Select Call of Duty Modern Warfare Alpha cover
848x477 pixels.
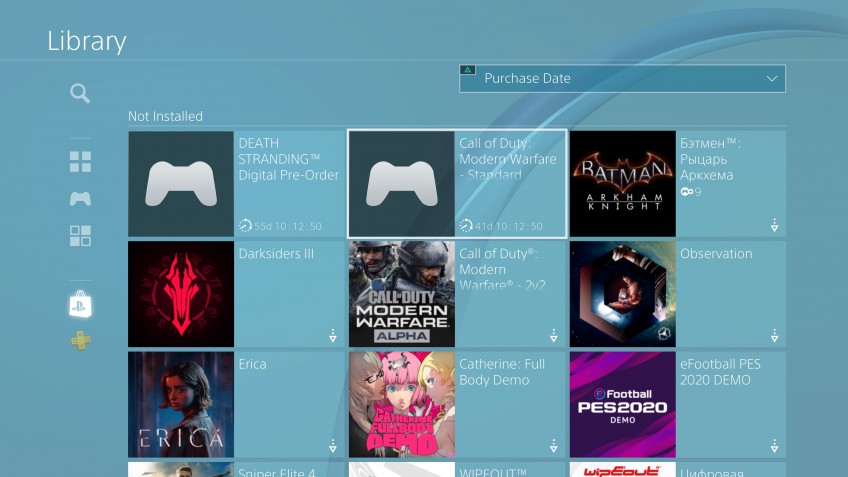pos(402,294)
